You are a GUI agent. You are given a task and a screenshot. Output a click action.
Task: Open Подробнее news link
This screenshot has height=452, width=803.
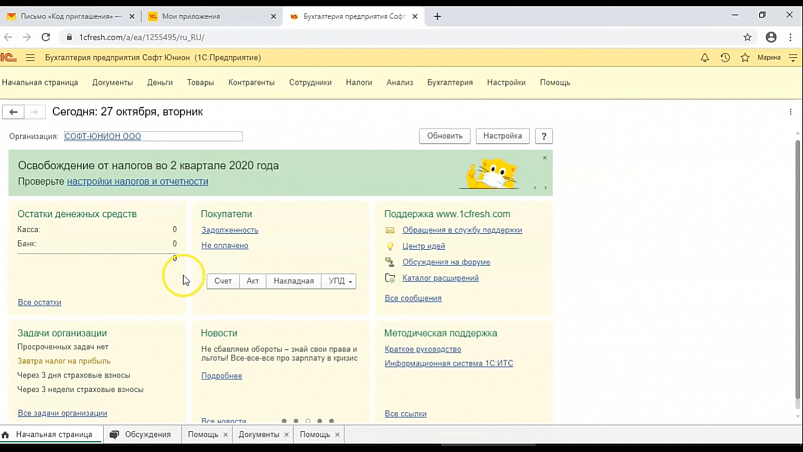click(x=222, y=376)
